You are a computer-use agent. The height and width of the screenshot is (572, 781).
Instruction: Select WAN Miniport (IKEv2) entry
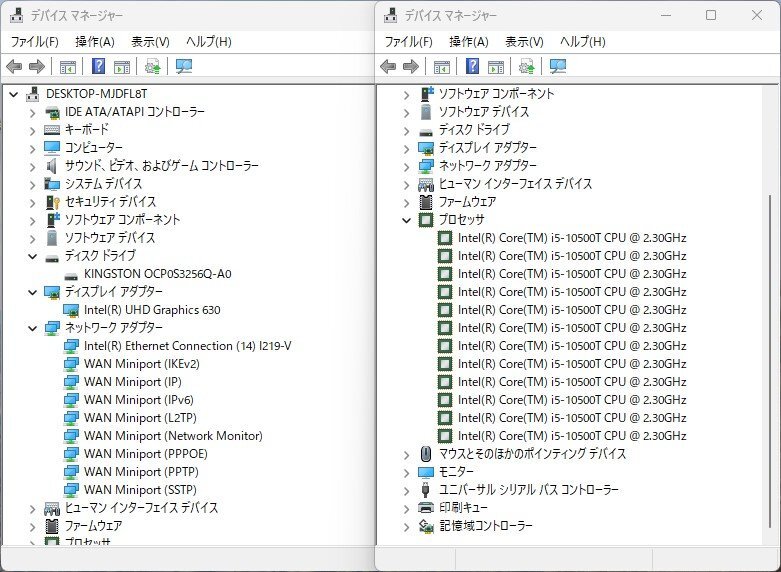click(x=142, y=364)
